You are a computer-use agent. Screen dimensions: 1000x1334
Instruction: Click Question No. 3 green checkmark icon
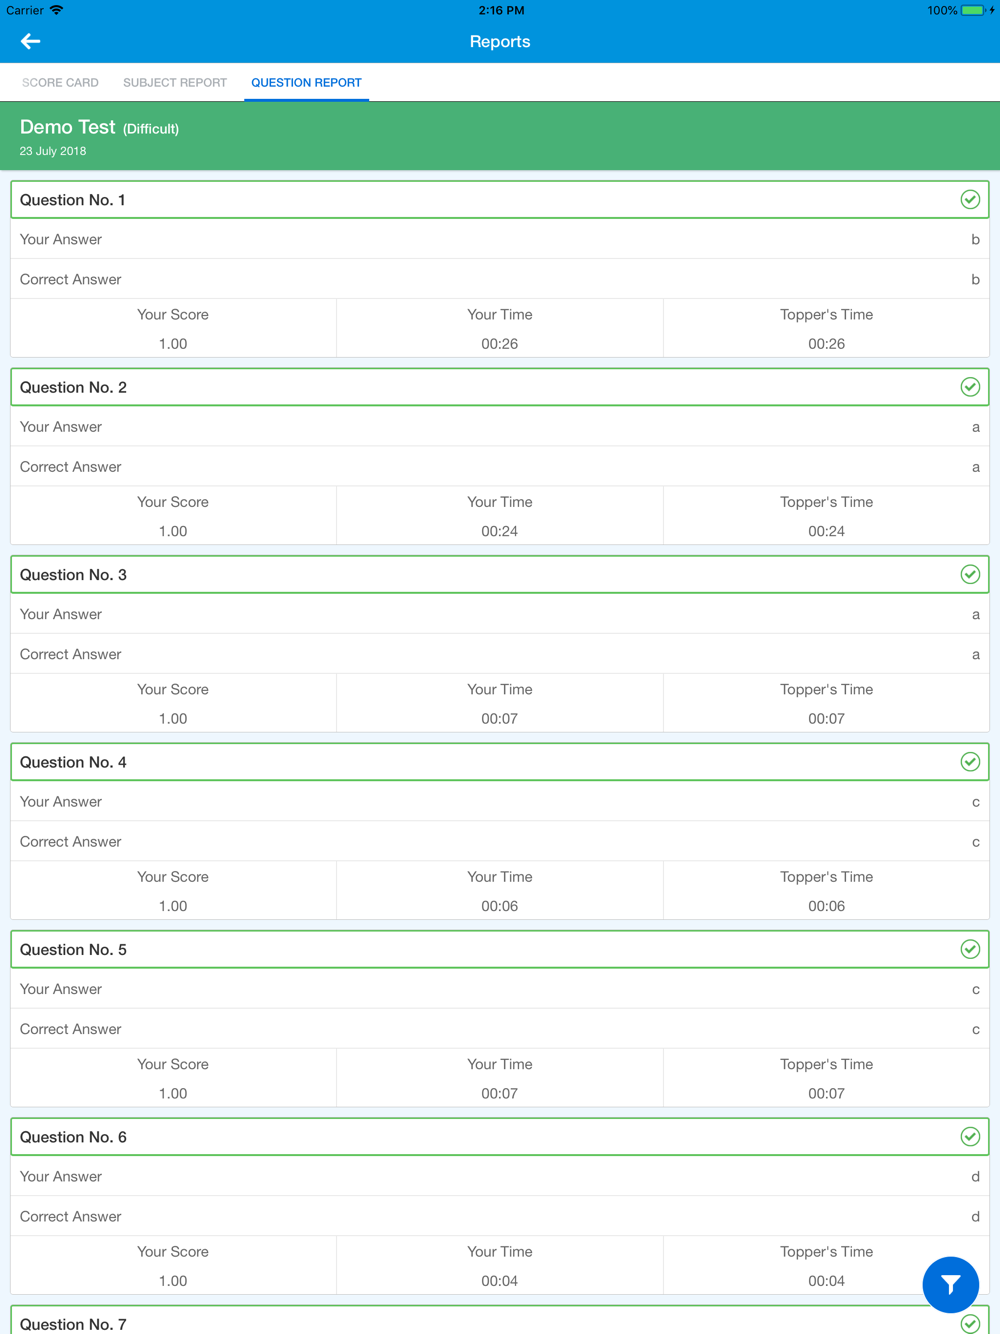click(970, 574)
